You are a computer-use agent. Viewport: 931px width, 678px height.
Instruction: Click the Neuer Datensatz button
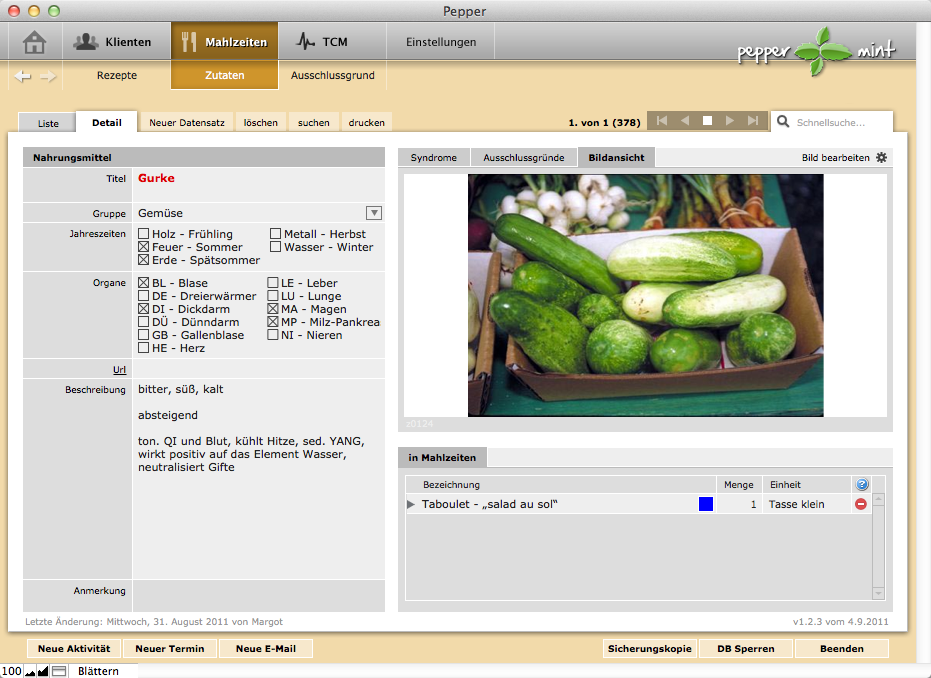[187, 123]
